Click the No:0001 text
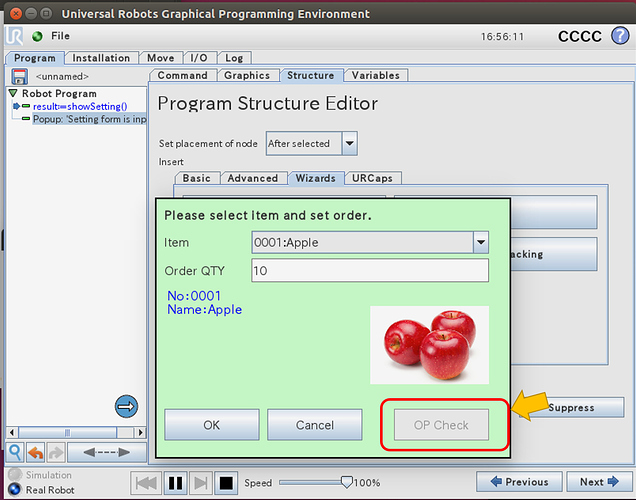Screen dimensions: 636x500 click(x=194, y=296)
